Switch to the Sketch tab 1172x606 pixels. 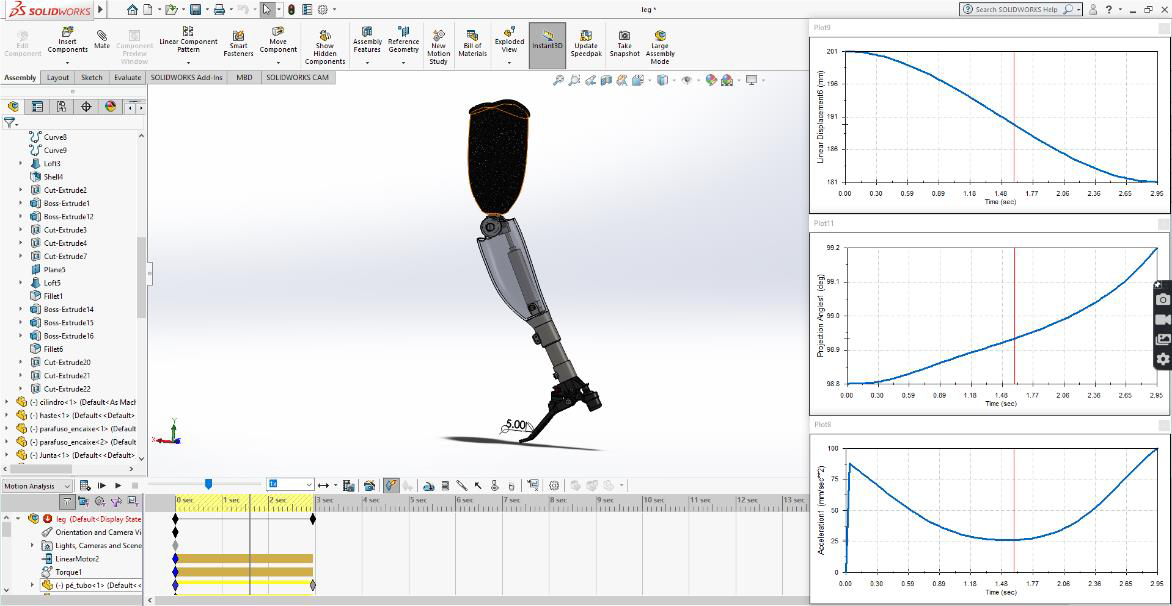coord(90,77)
